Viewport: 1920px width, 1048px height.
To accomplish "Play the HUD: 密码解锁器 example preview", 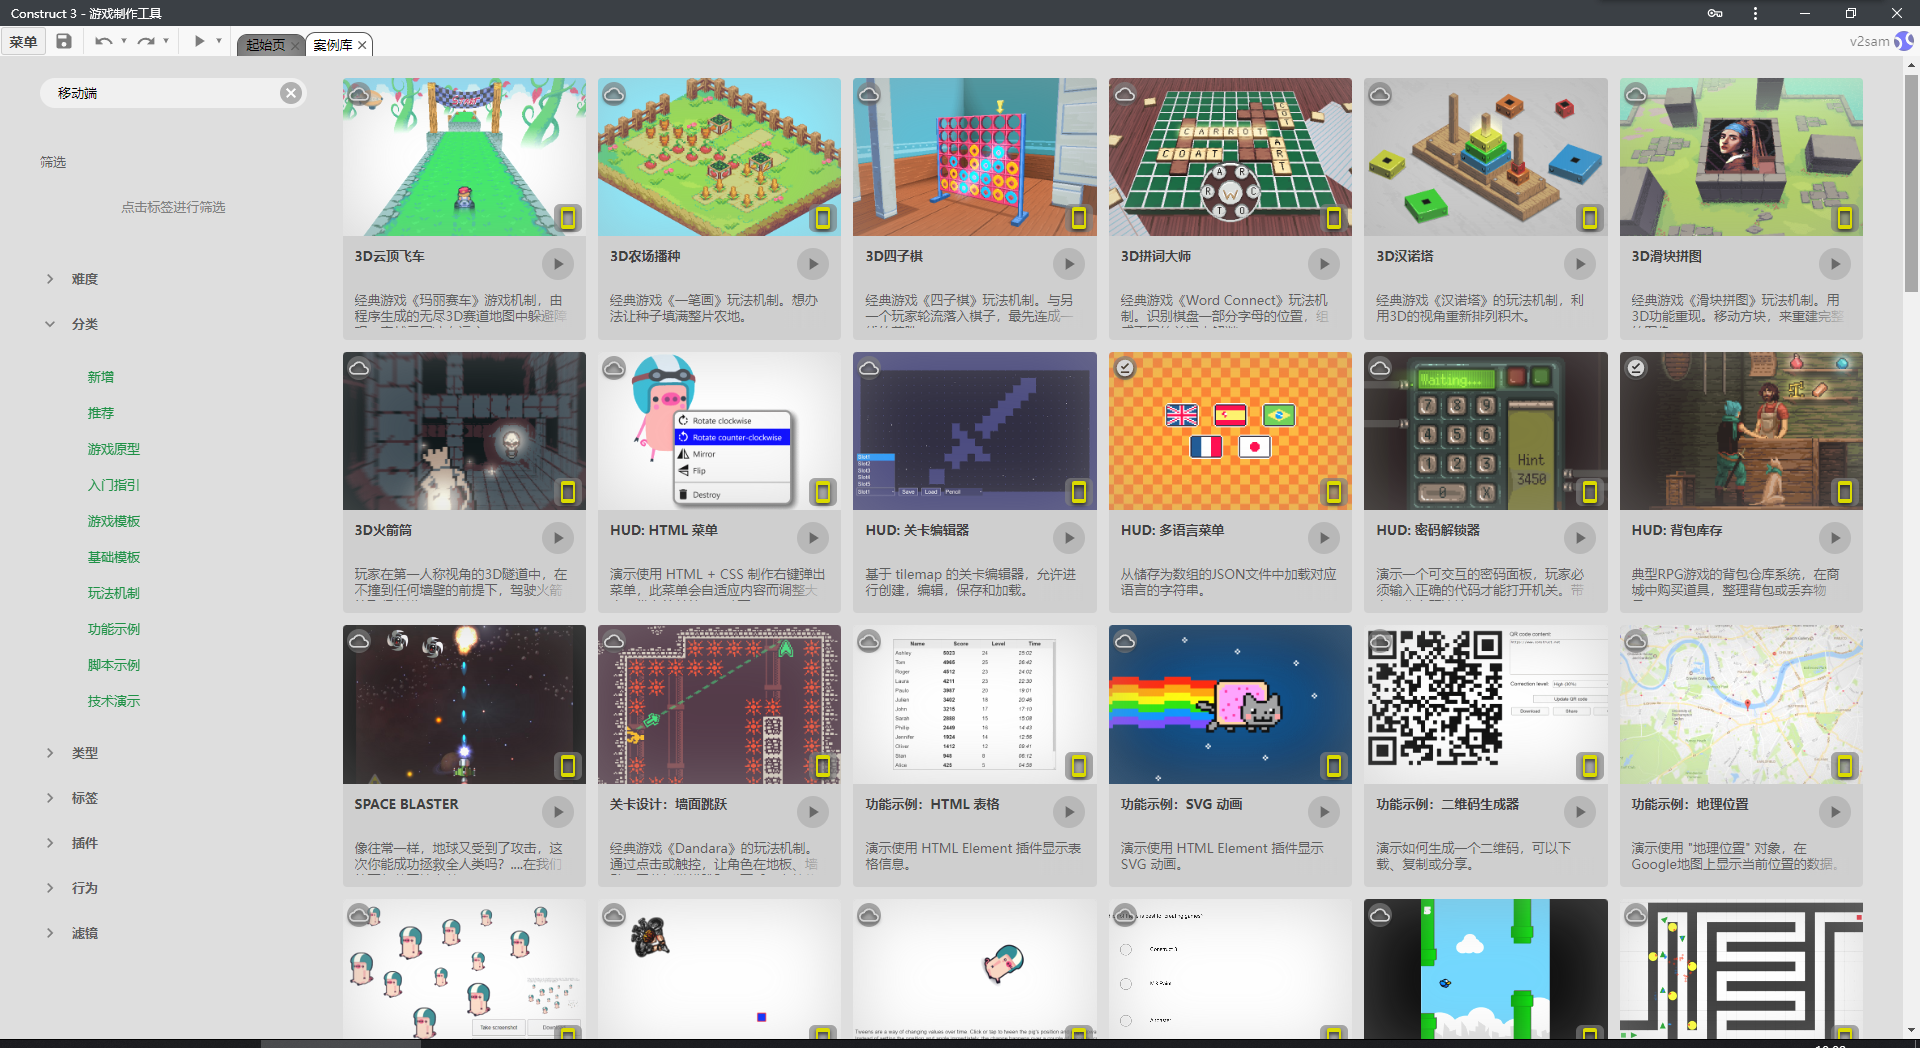I will [1580, 538].
